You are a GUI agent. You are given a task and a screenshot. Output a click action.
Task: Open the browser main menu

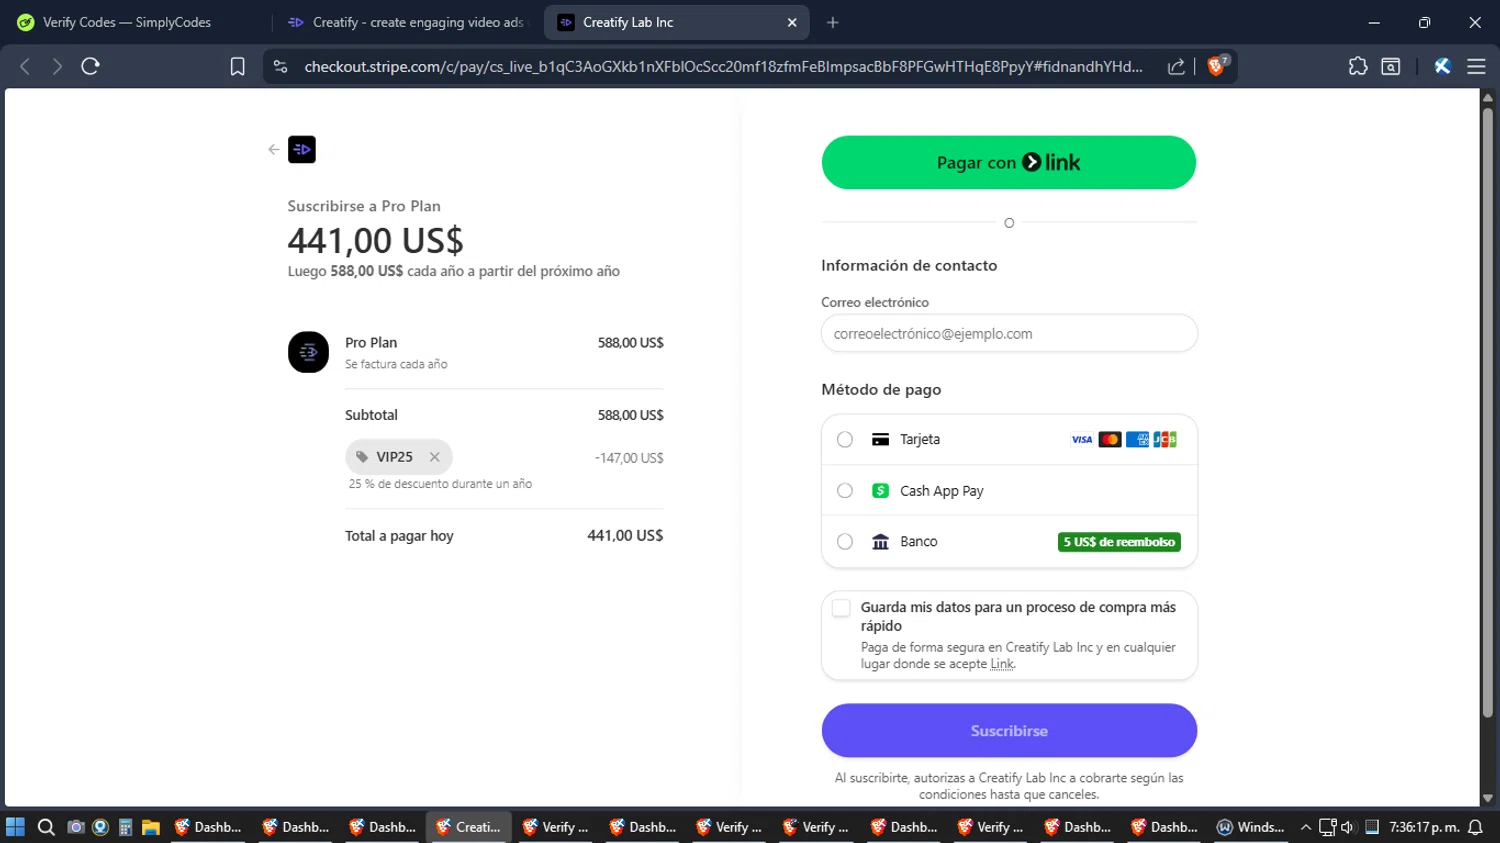[1476, 66]
